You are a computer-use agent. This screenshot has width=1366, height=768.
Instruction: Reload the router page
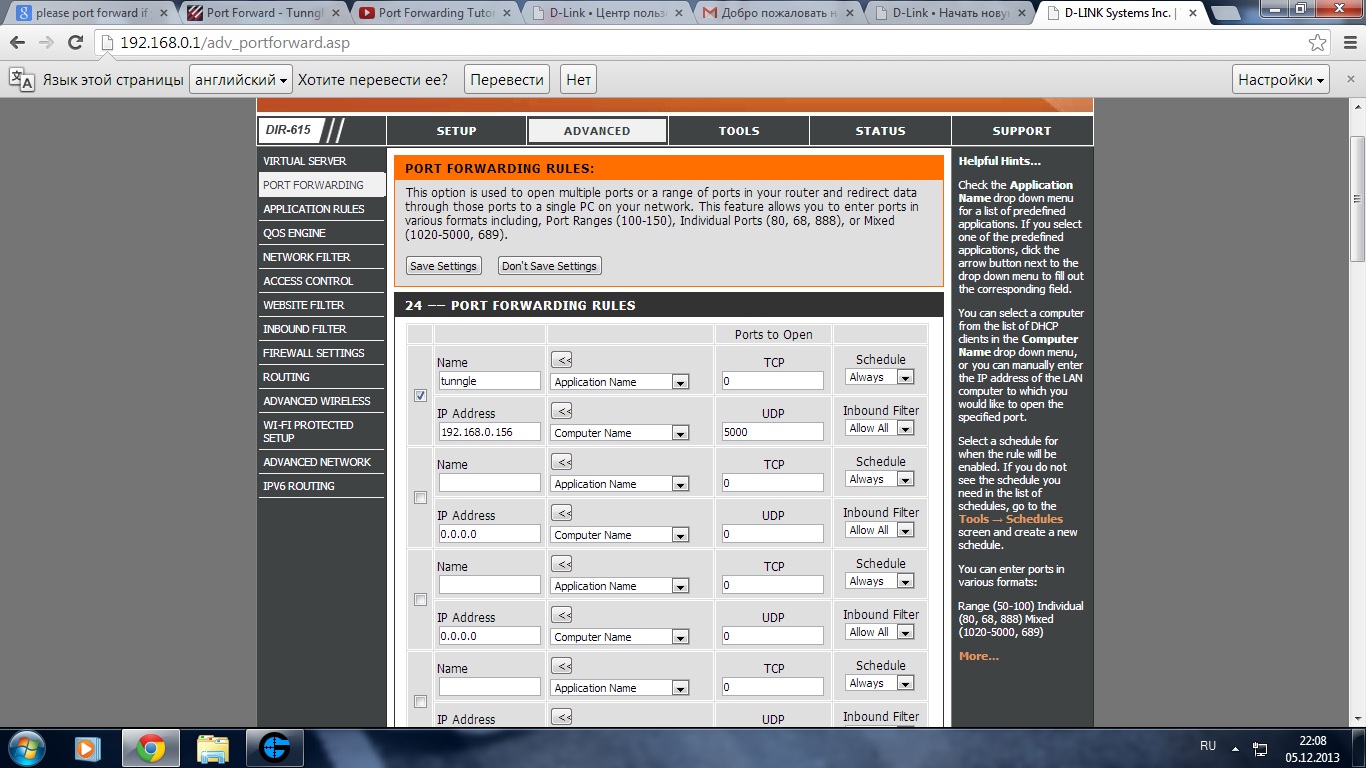pos(75,43)
